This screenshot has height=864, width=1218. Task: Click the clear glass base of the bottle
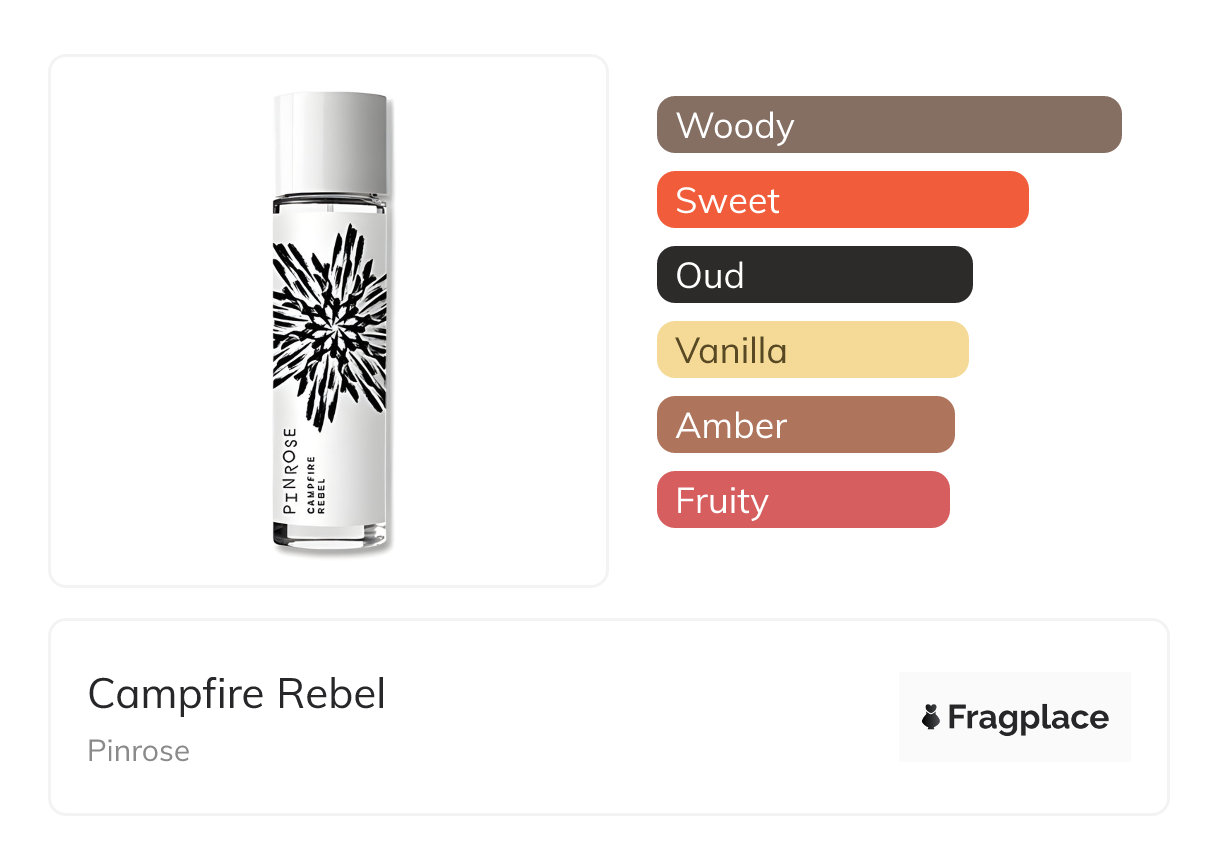(x=330, y=536)
